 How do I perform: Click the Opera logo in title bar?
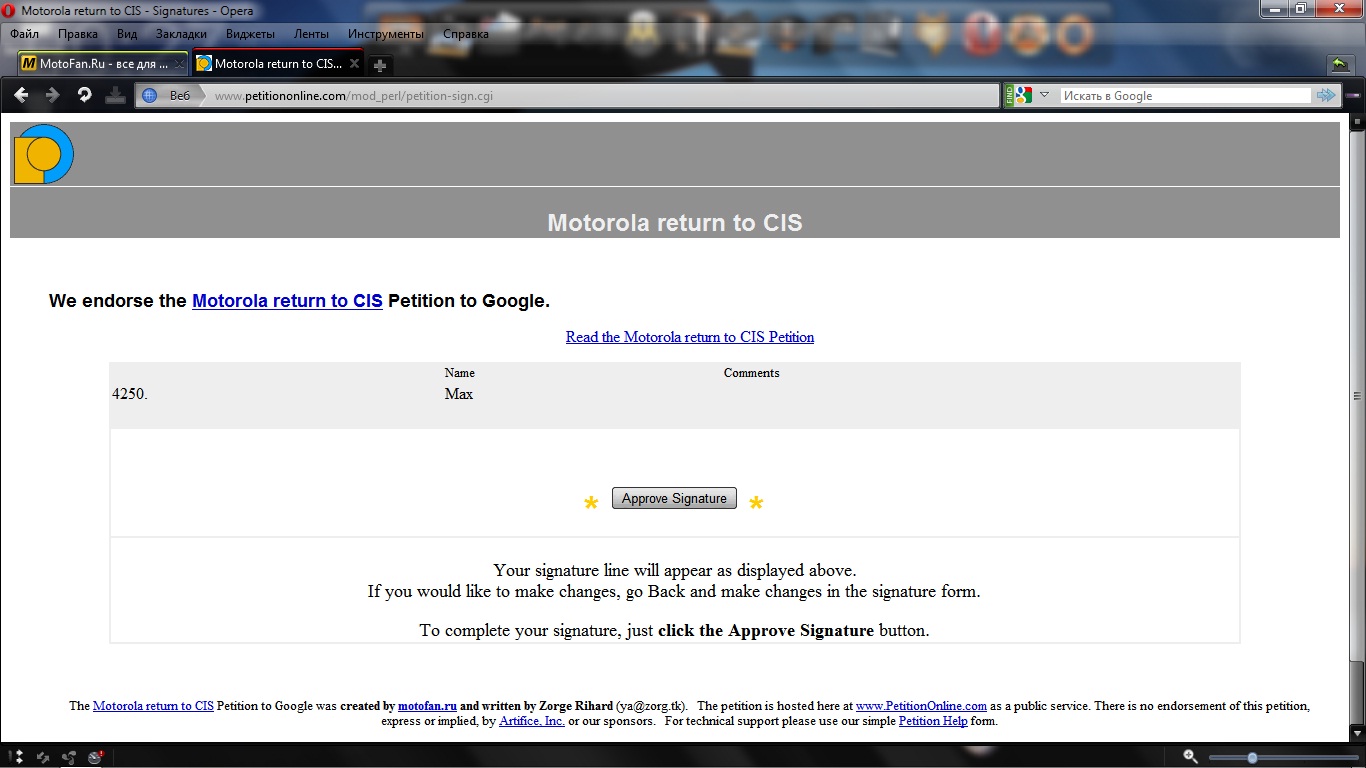click(x=9, y=11)
